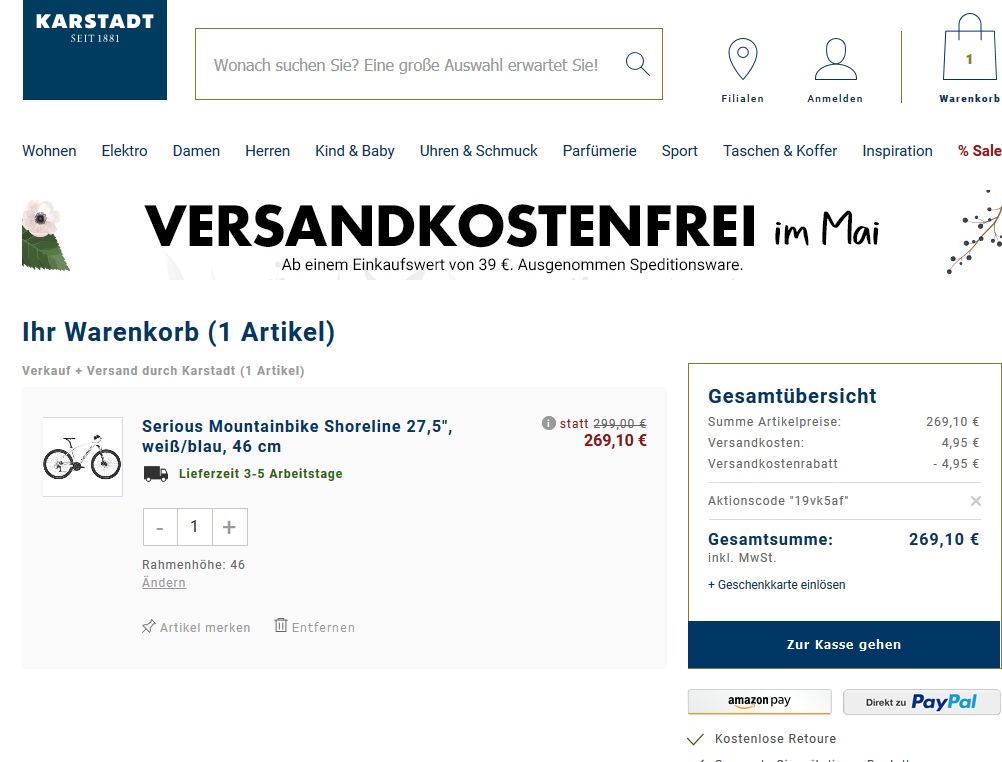1002x762 pixels.
Task: Go to % Sale category
Action: tap(978, 151)
